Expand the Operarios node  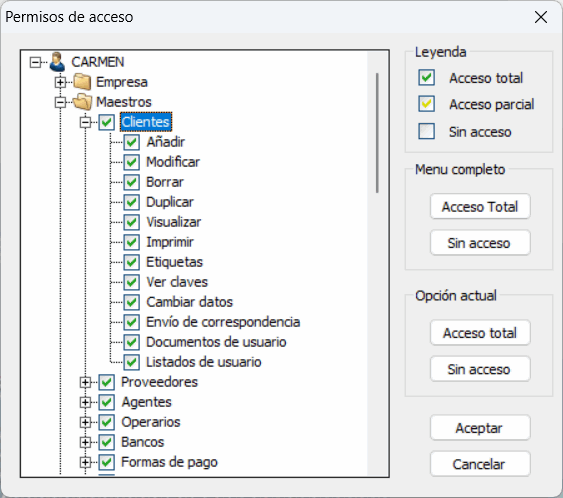point(85,422)
